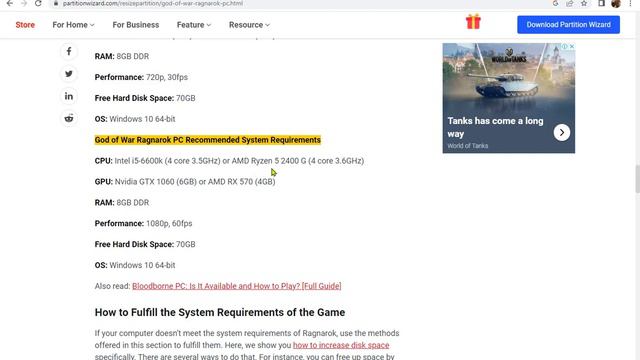The height and width of the screenshot is (360, 640).
Task: Expand the Resource dropdown menu
Action: pos(249,25)
